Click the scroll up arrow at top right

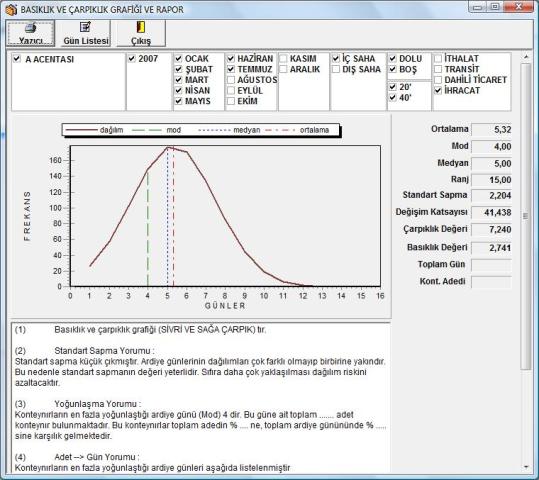coord(526,57)
